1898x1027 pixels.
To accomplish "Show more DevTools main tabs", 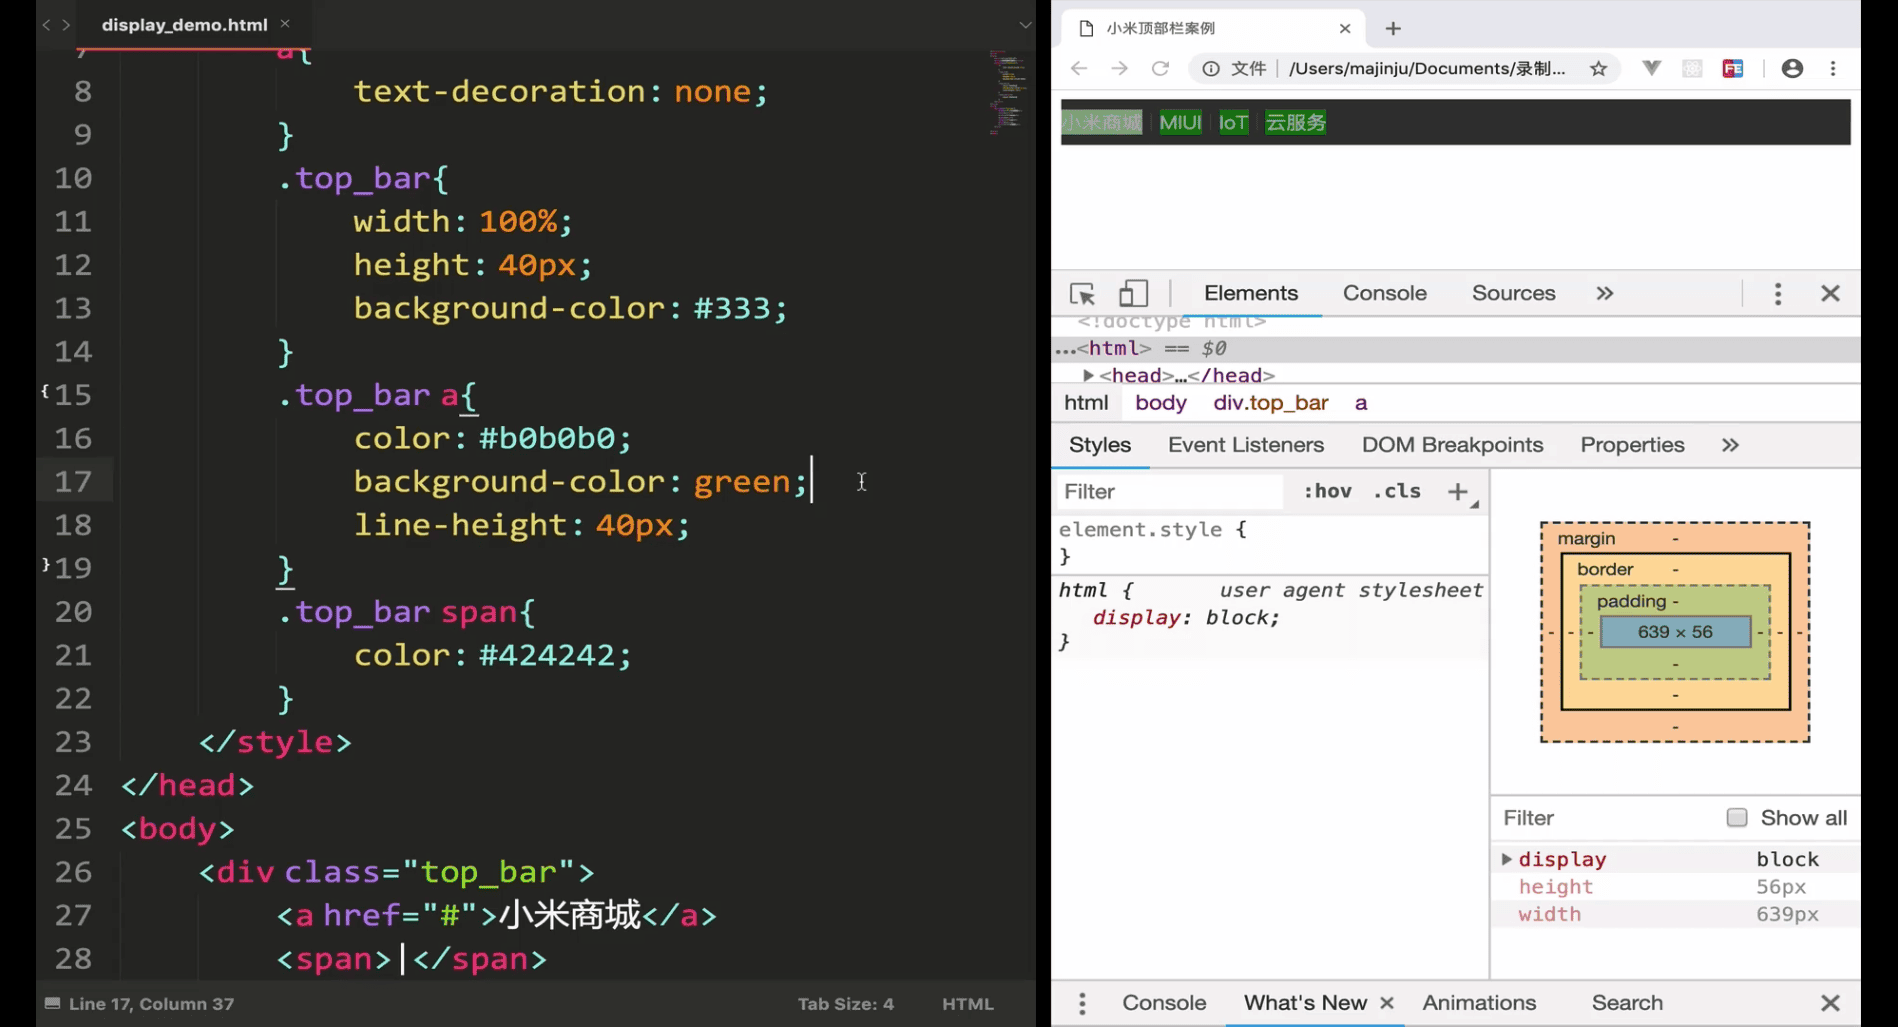I will [1605, 293].
